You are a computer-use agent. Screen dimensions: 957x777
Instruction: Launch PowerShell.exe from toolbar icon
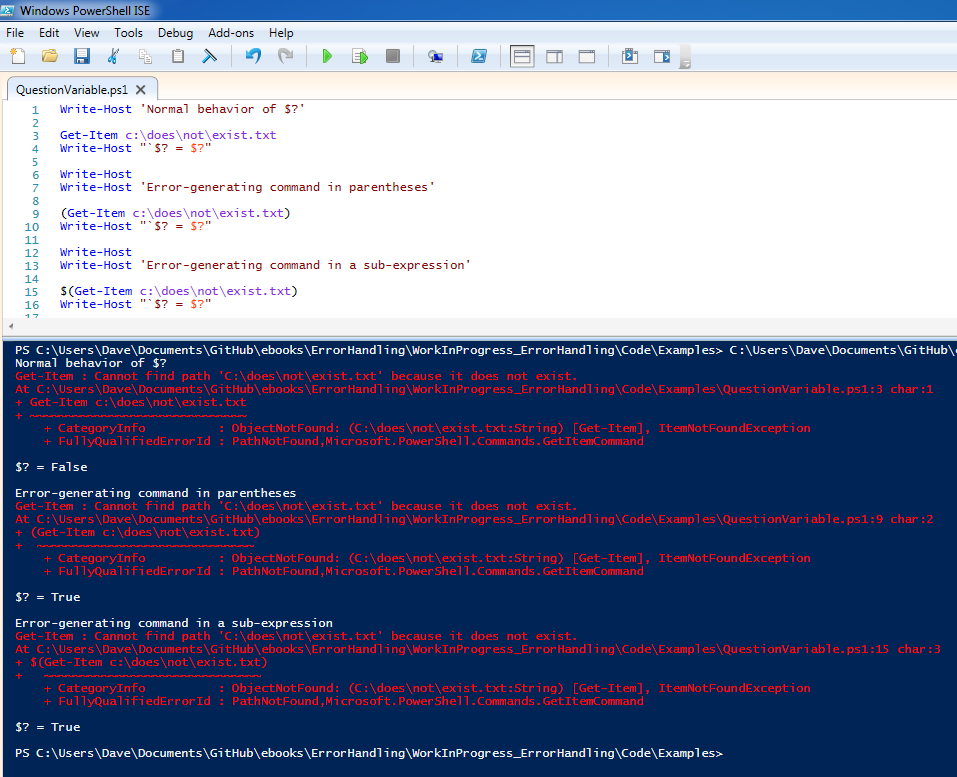click(x=479, y=56)
